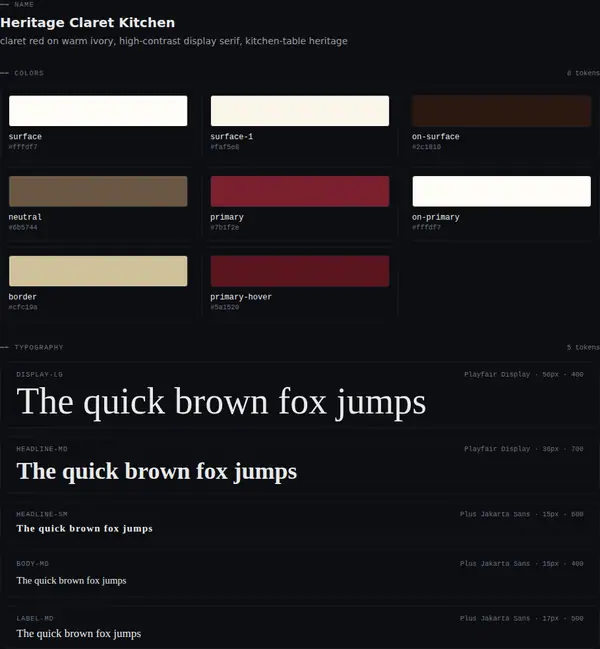The height and width of the screenshot is (649, 600).
Task: Click the DISPLAY-LG label
Action: click(x=40, y=374)
